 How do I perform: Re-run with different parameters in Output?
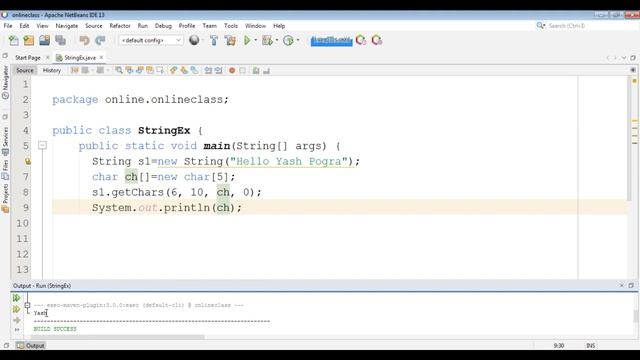click(x=16, y=309)
